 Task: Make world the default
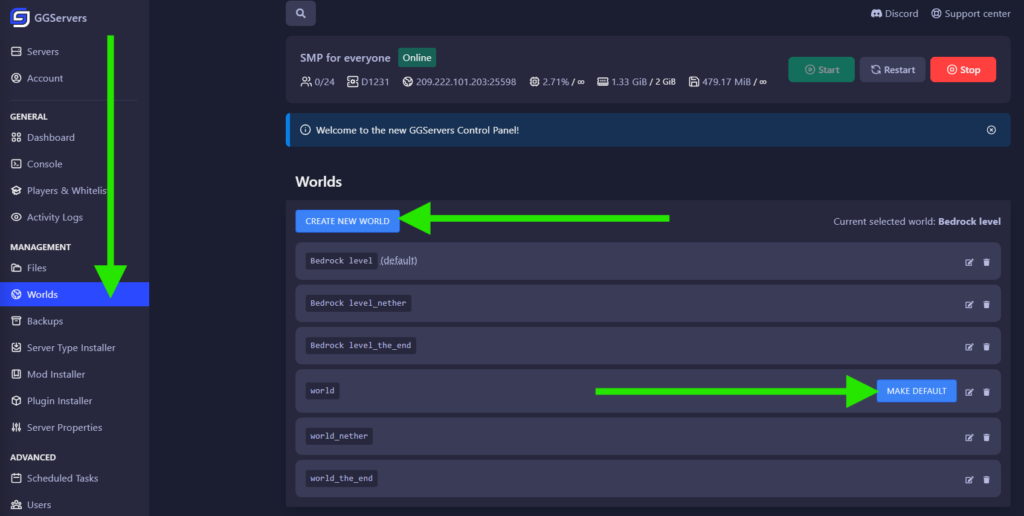click(x=916, y=391)
